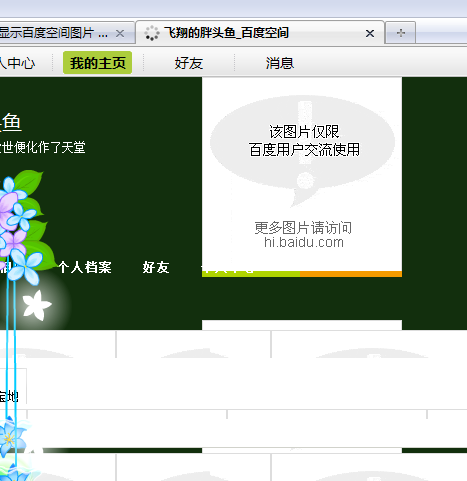Open a new browser tab with plus button
The width and height of the screenshot is (467, 481).
coord(400,33)
